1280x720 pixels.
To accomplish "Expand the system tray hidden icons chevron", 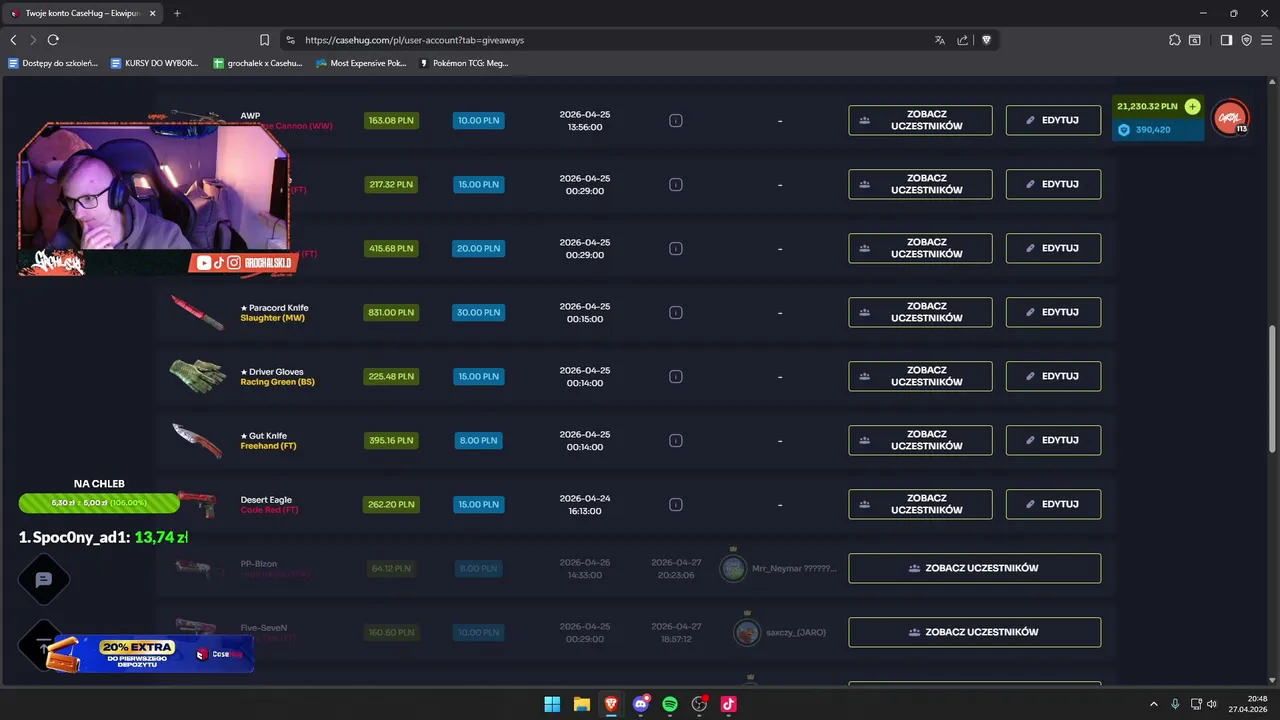I will click(1153, 704).
